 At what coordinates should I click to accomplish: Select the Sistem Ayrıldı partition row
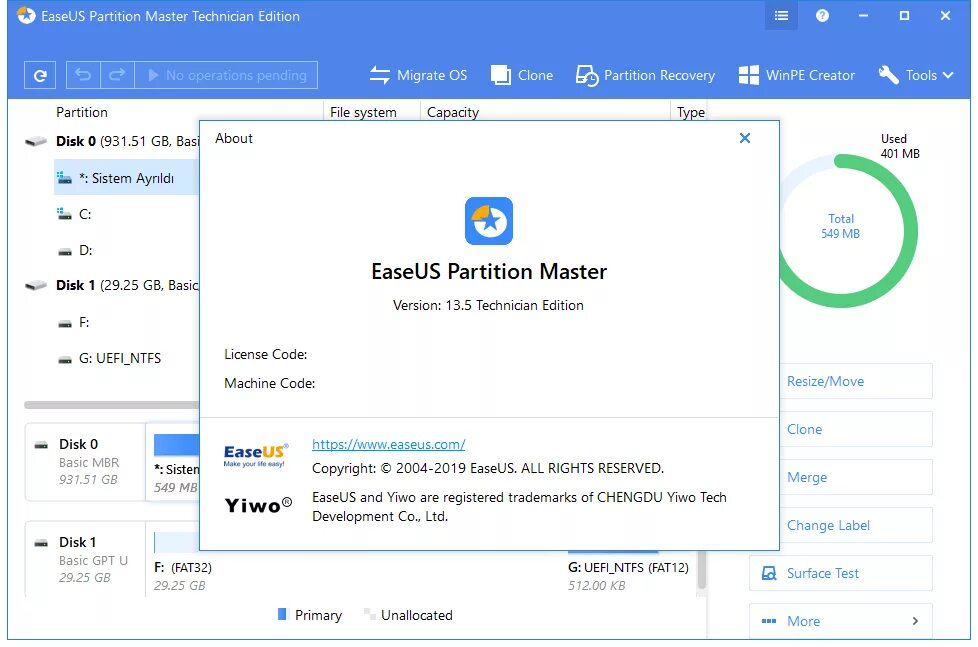point(126,178)
